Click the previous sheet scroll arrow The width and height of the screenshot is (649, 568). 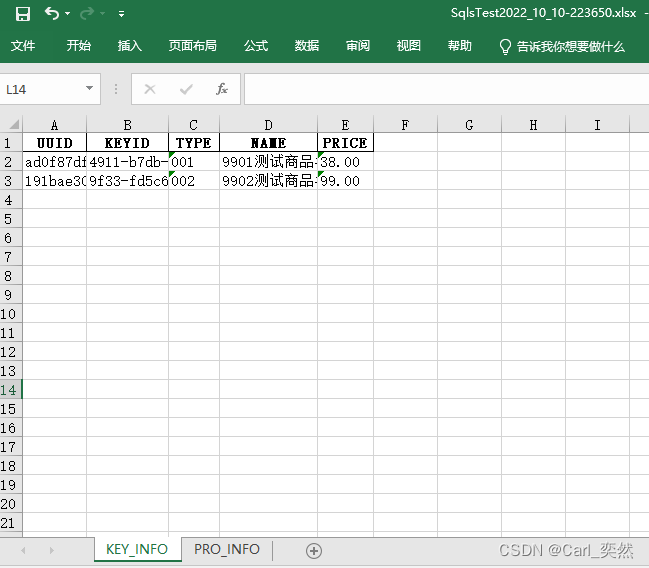23,550
